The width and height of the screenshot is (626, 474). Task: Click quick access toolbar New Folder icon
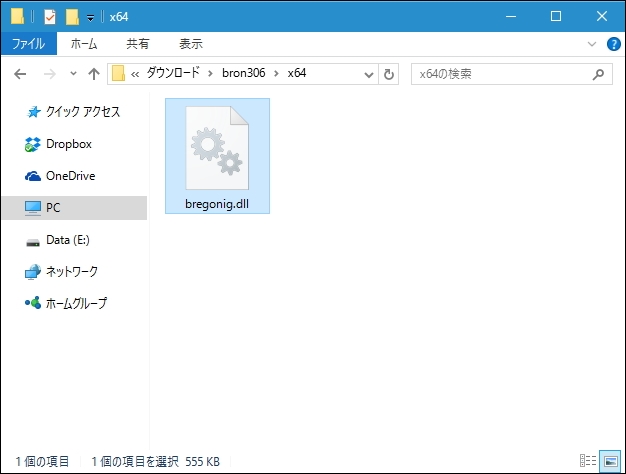(72, 17)
